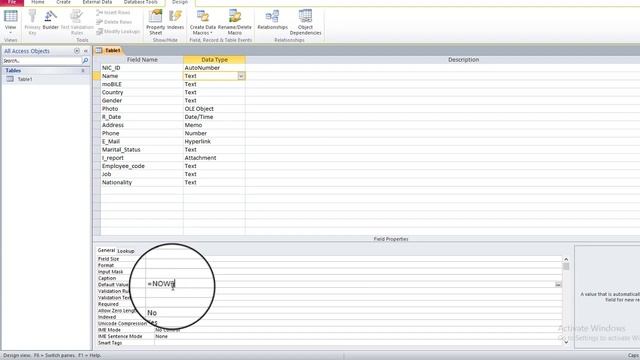
Task: Select Table1 in the navigation pane
Action: pos(24,79)
